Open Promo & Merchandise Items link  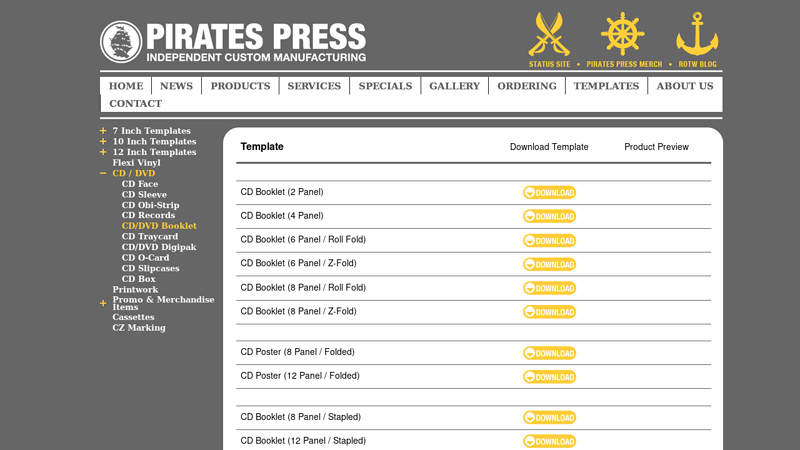click(163, 303)
